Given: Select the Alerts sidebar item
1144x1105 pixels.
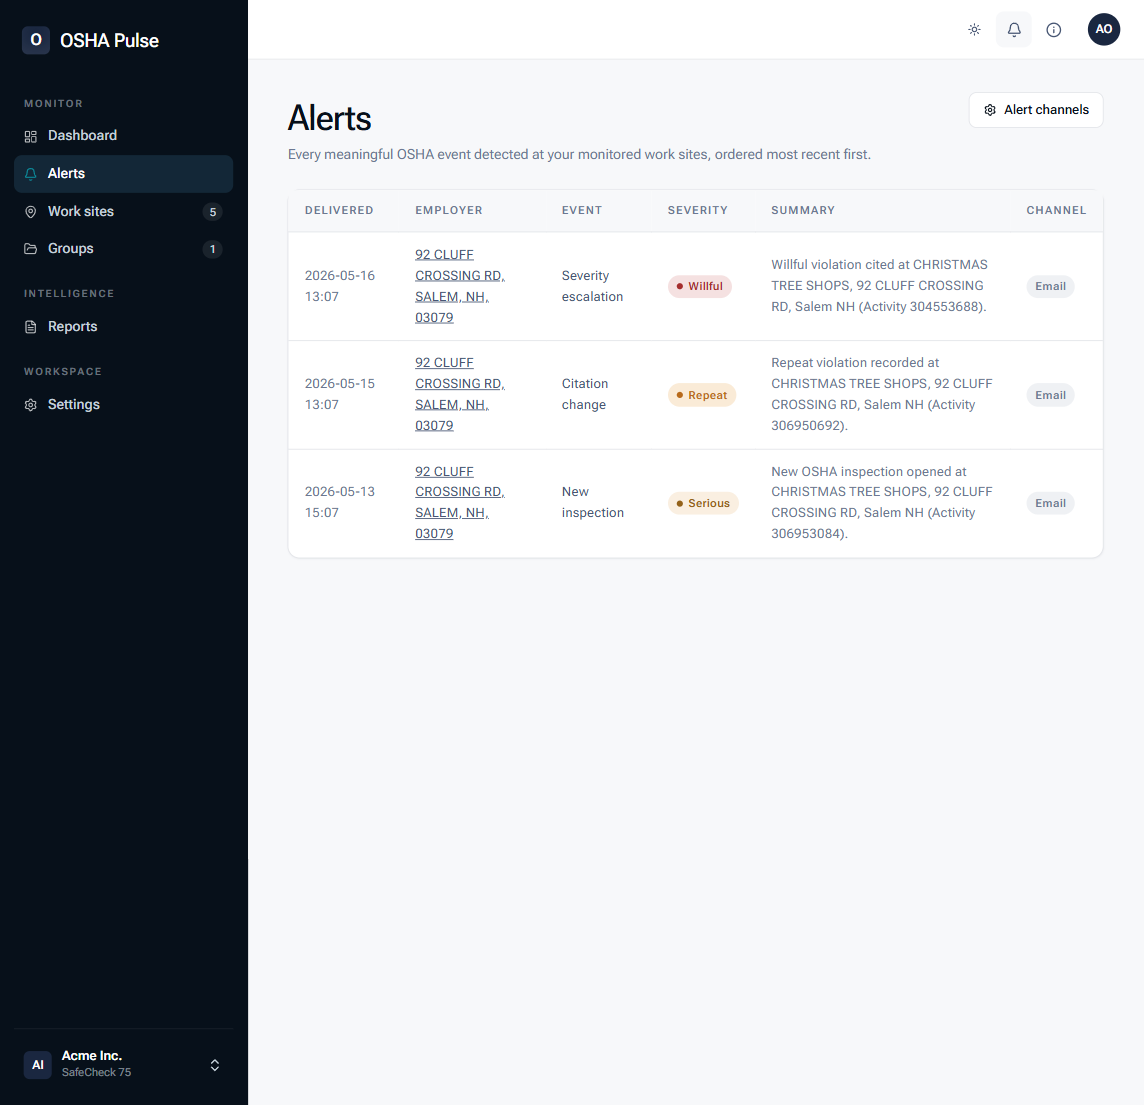Looking at the screenshot, I should [123, 174].
